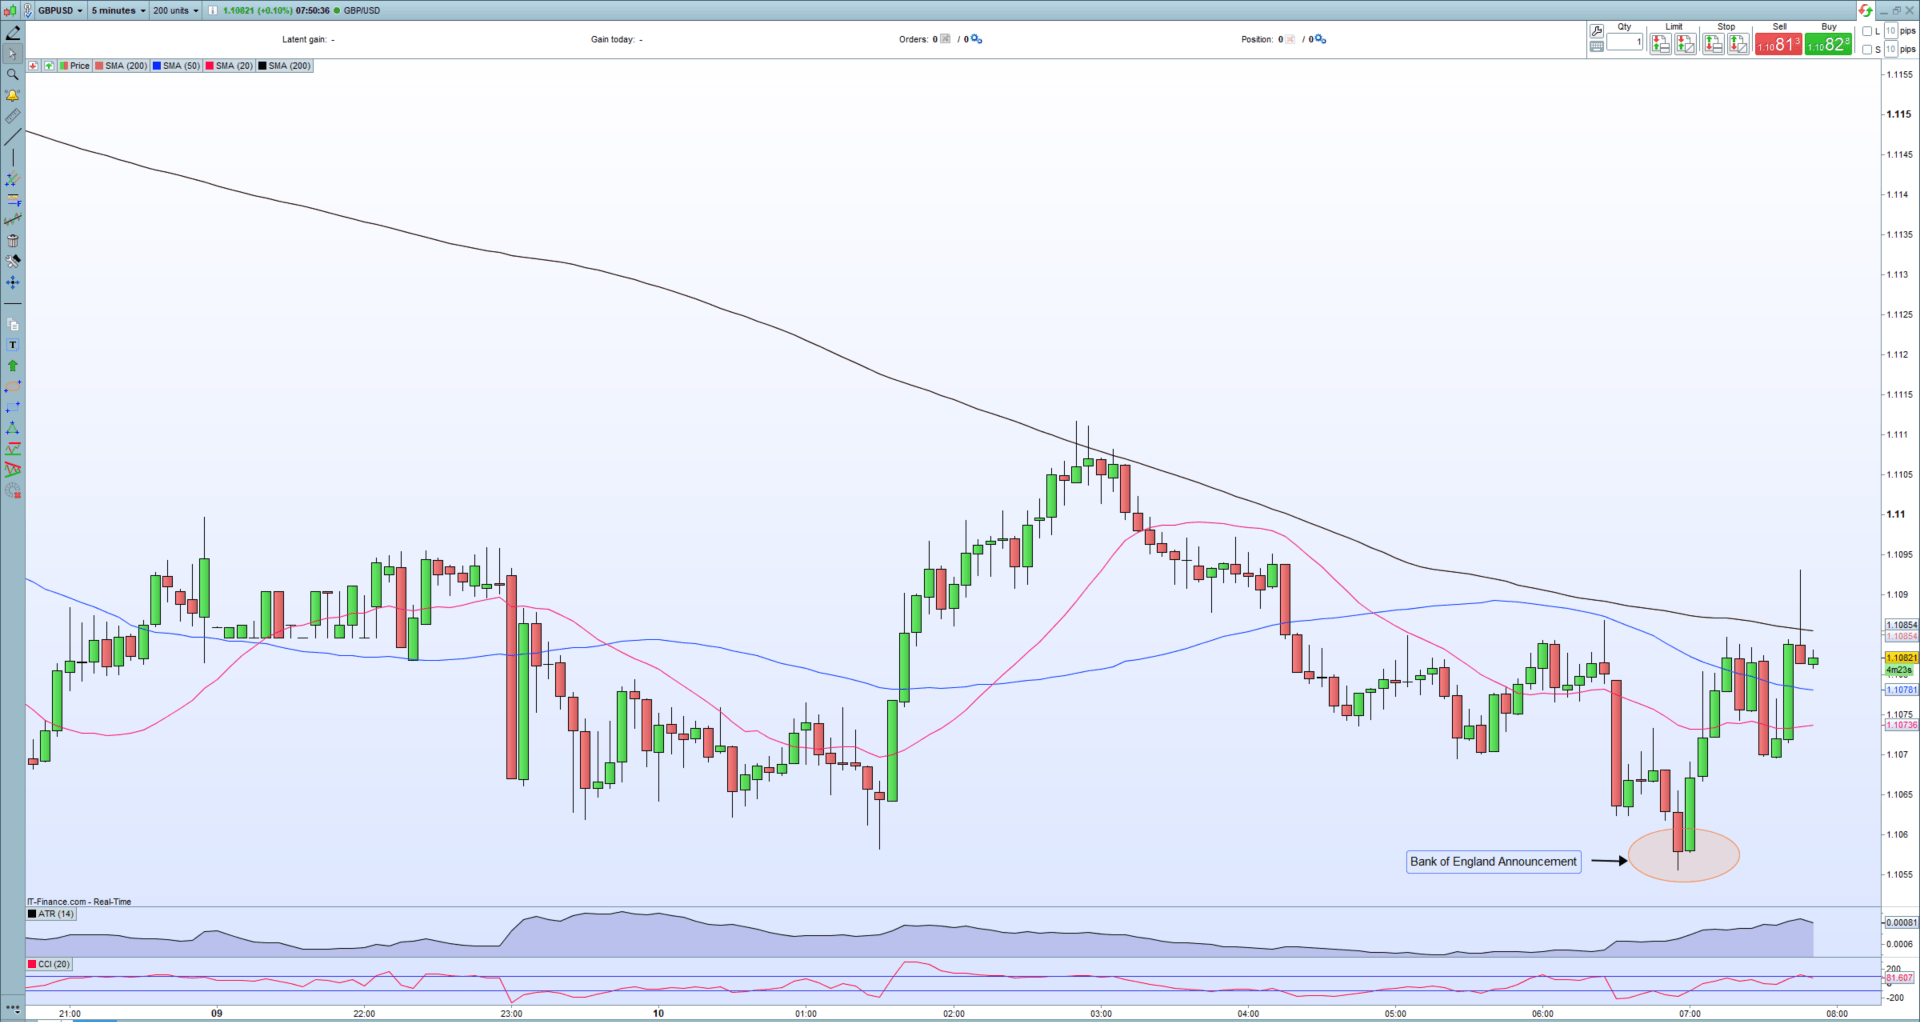Select the magnifier zoom tool

coord(13,75)
